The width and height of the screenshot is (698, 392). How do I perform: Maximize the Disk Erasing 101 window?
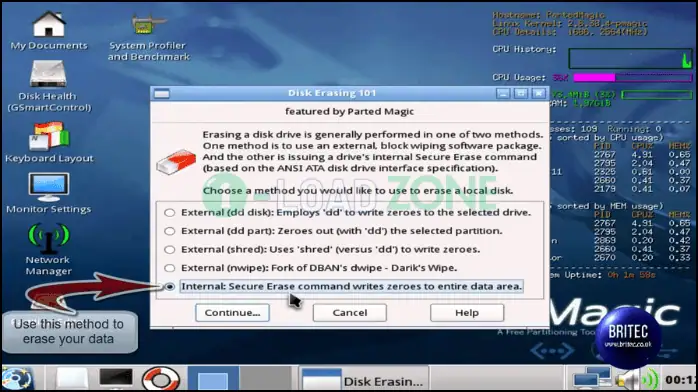click(x=521, y=93)
